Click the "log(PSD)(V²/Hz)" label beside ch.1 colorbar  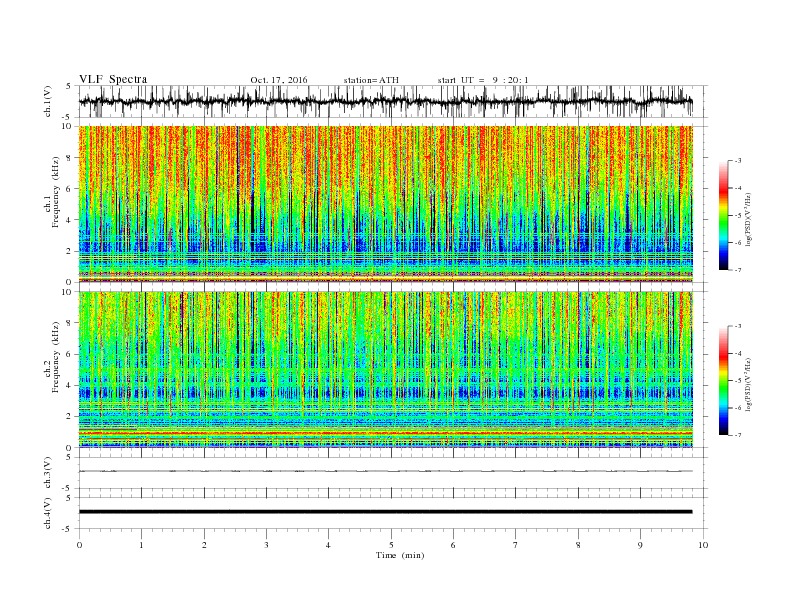click(748, 219)
